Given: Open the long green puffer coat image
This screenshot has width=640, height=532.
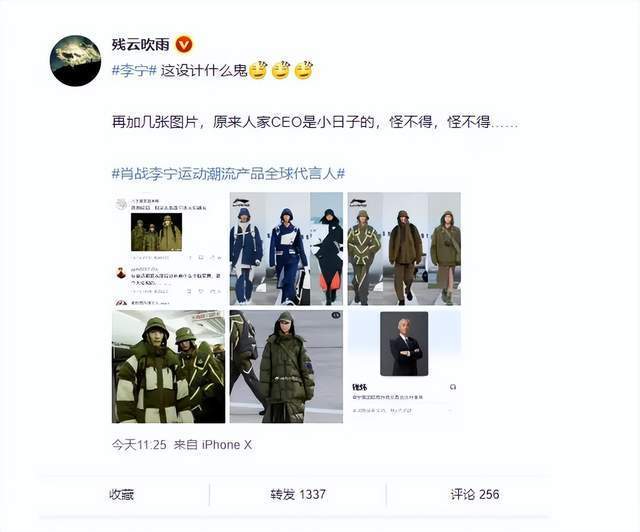Looking at the screenshot, I should point(286,367).
